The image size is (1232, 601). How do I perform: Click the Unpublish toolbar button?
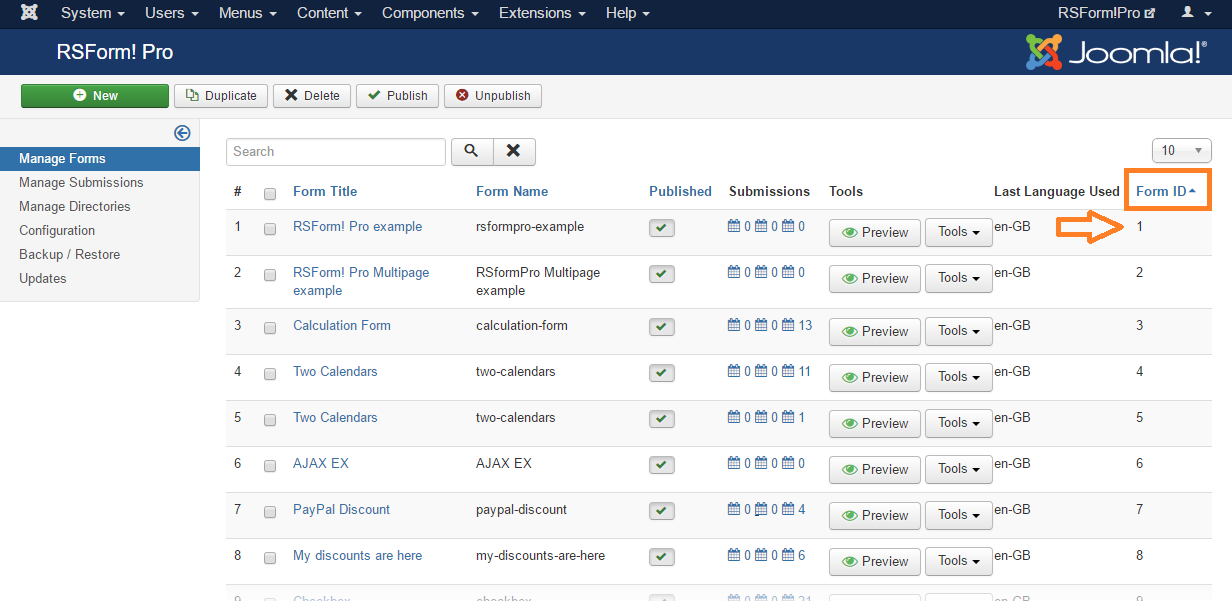coord(493,96)
